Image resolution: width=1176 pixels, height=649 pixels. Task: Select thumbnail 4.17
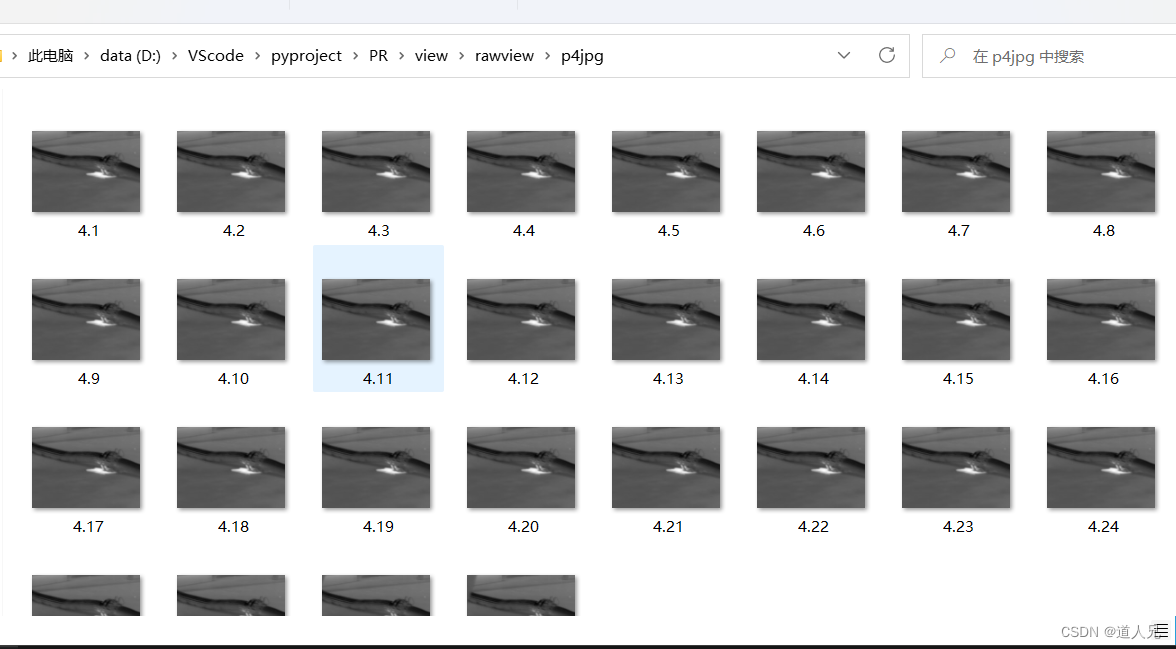[x=86, y=467]
